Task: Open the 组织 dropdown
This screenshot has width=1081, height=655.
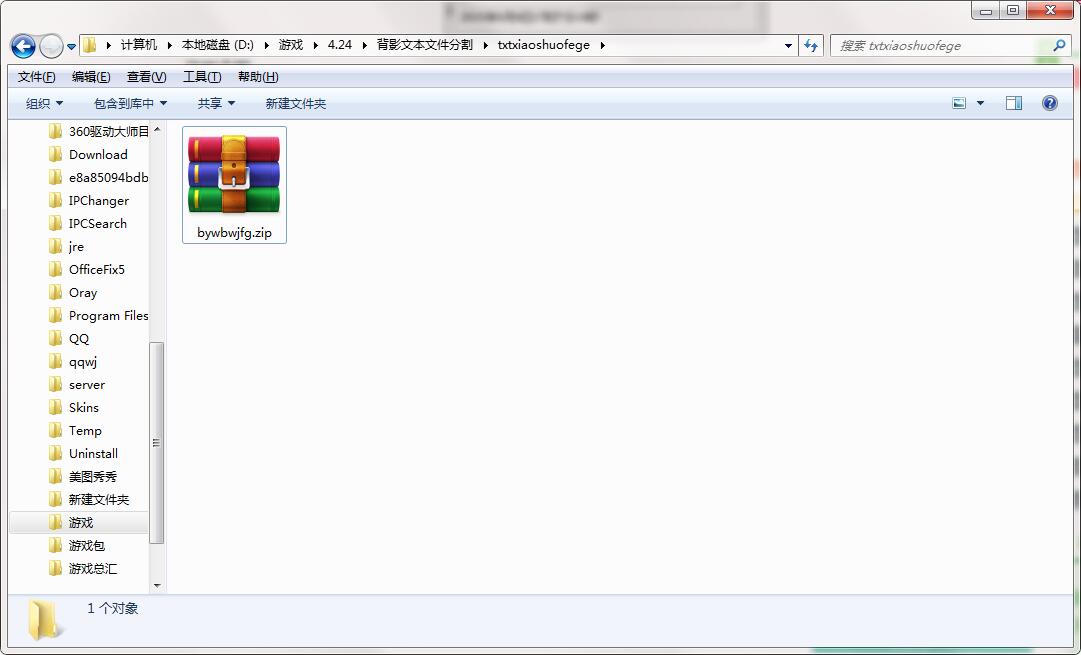Action: point(44,103)
